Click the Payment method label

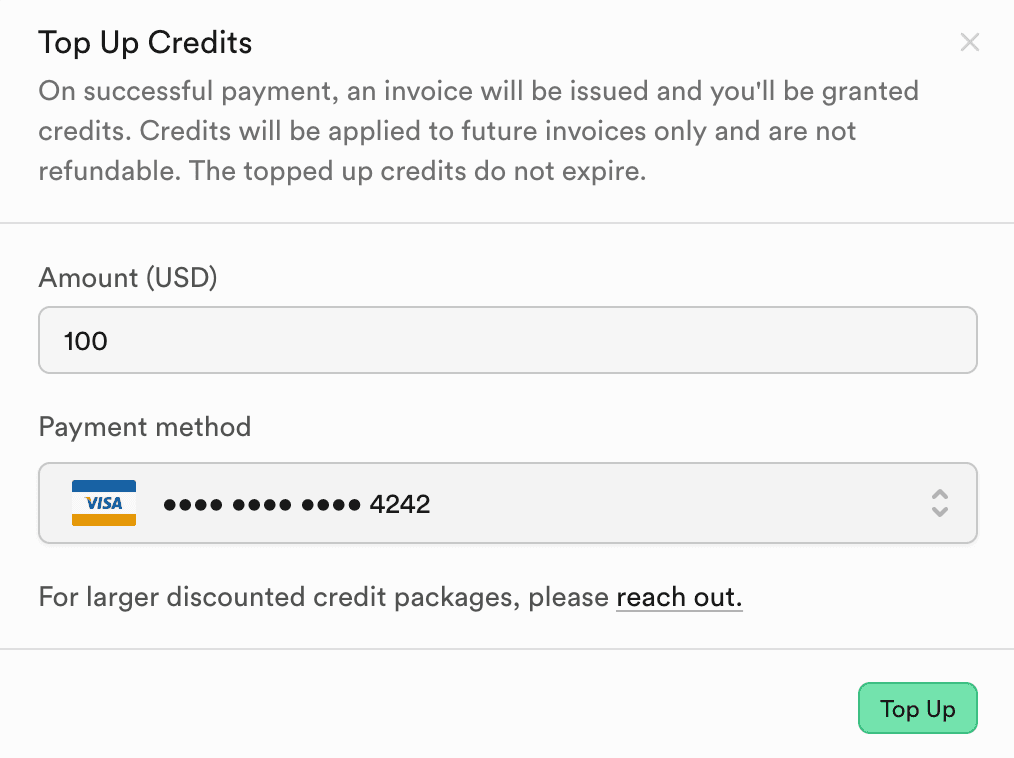(145, 427)
